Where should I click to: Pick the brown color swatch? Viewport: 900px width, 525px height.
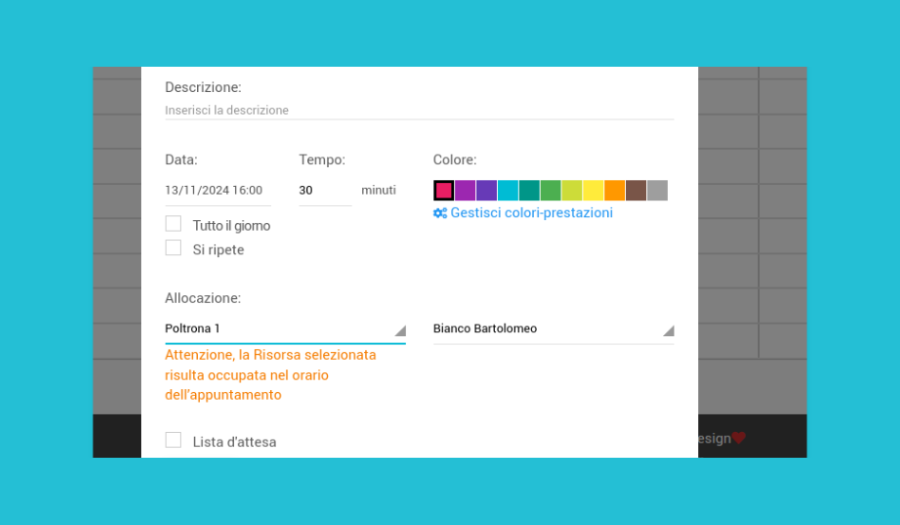tap(636, 190)
